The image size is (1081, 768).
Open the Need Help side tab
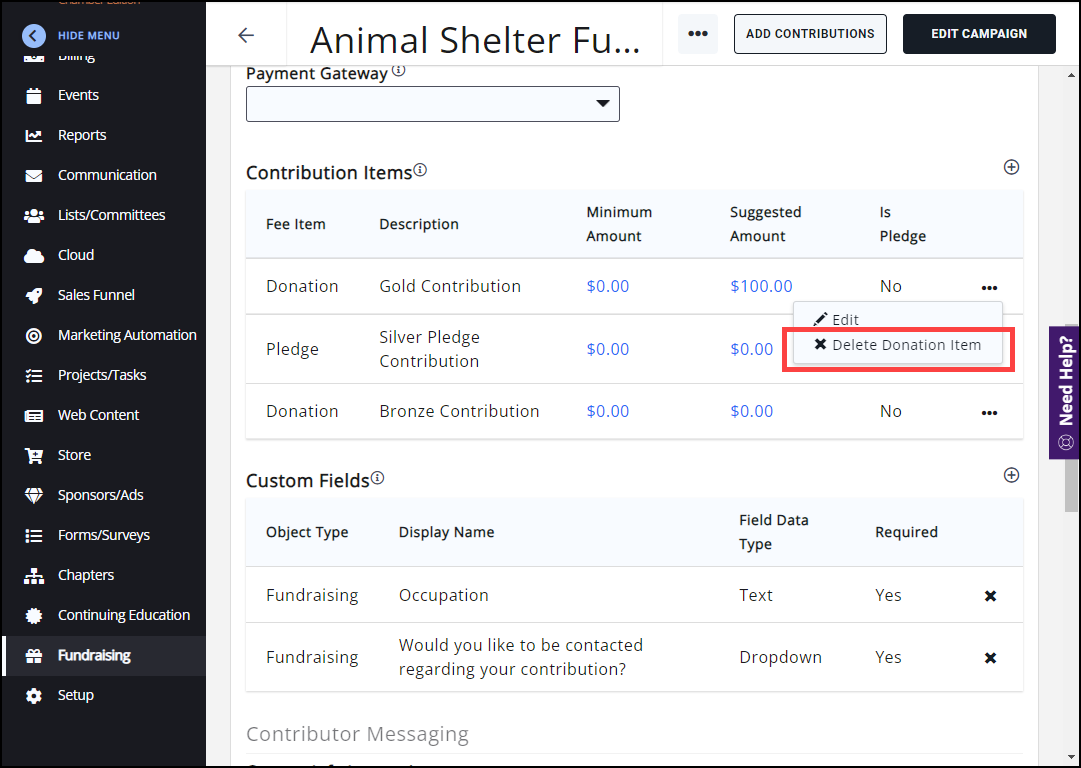(1065, 392)
